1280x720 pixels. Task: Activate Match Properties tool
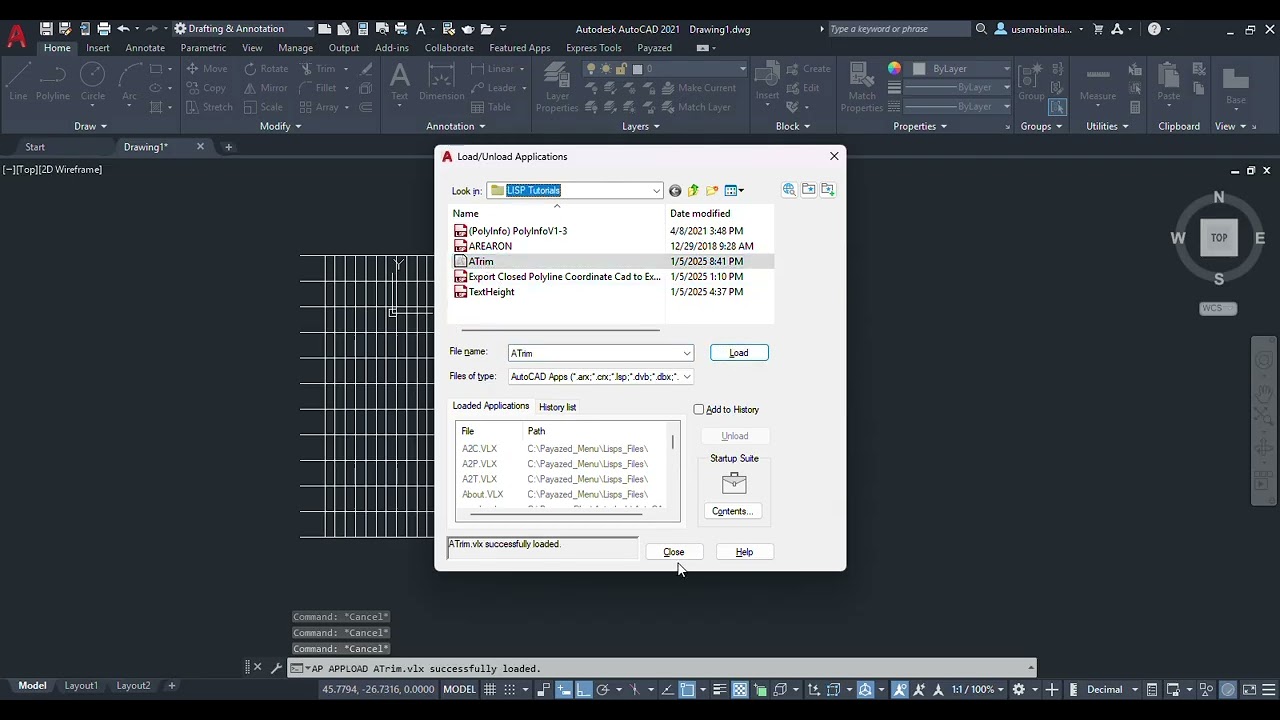tap(861, 86)
